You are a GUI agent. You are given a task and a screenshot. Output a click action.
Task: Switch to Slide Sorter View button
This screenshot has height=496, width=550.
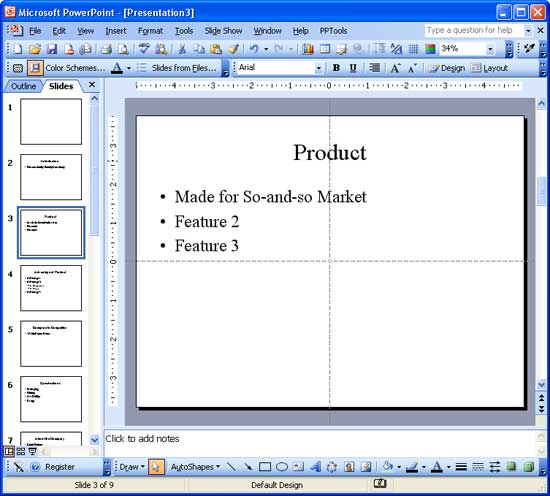(x=21, y=451)
